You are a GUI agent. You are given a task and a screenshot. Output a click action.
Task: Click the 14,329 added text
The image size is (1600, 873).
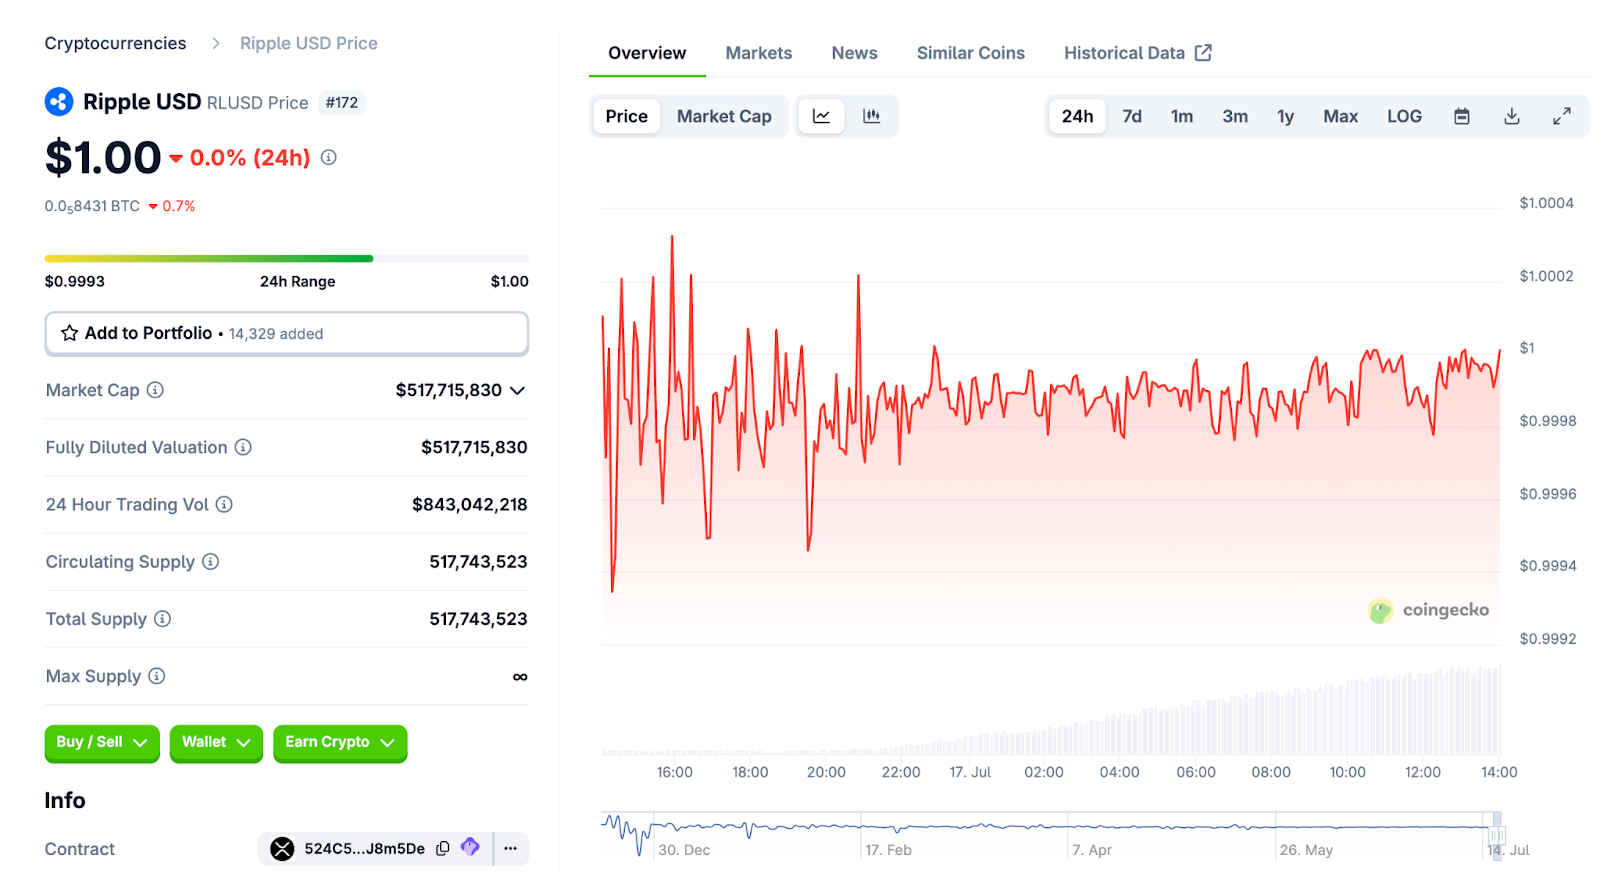pyautogui.click(x=276, y=334)
